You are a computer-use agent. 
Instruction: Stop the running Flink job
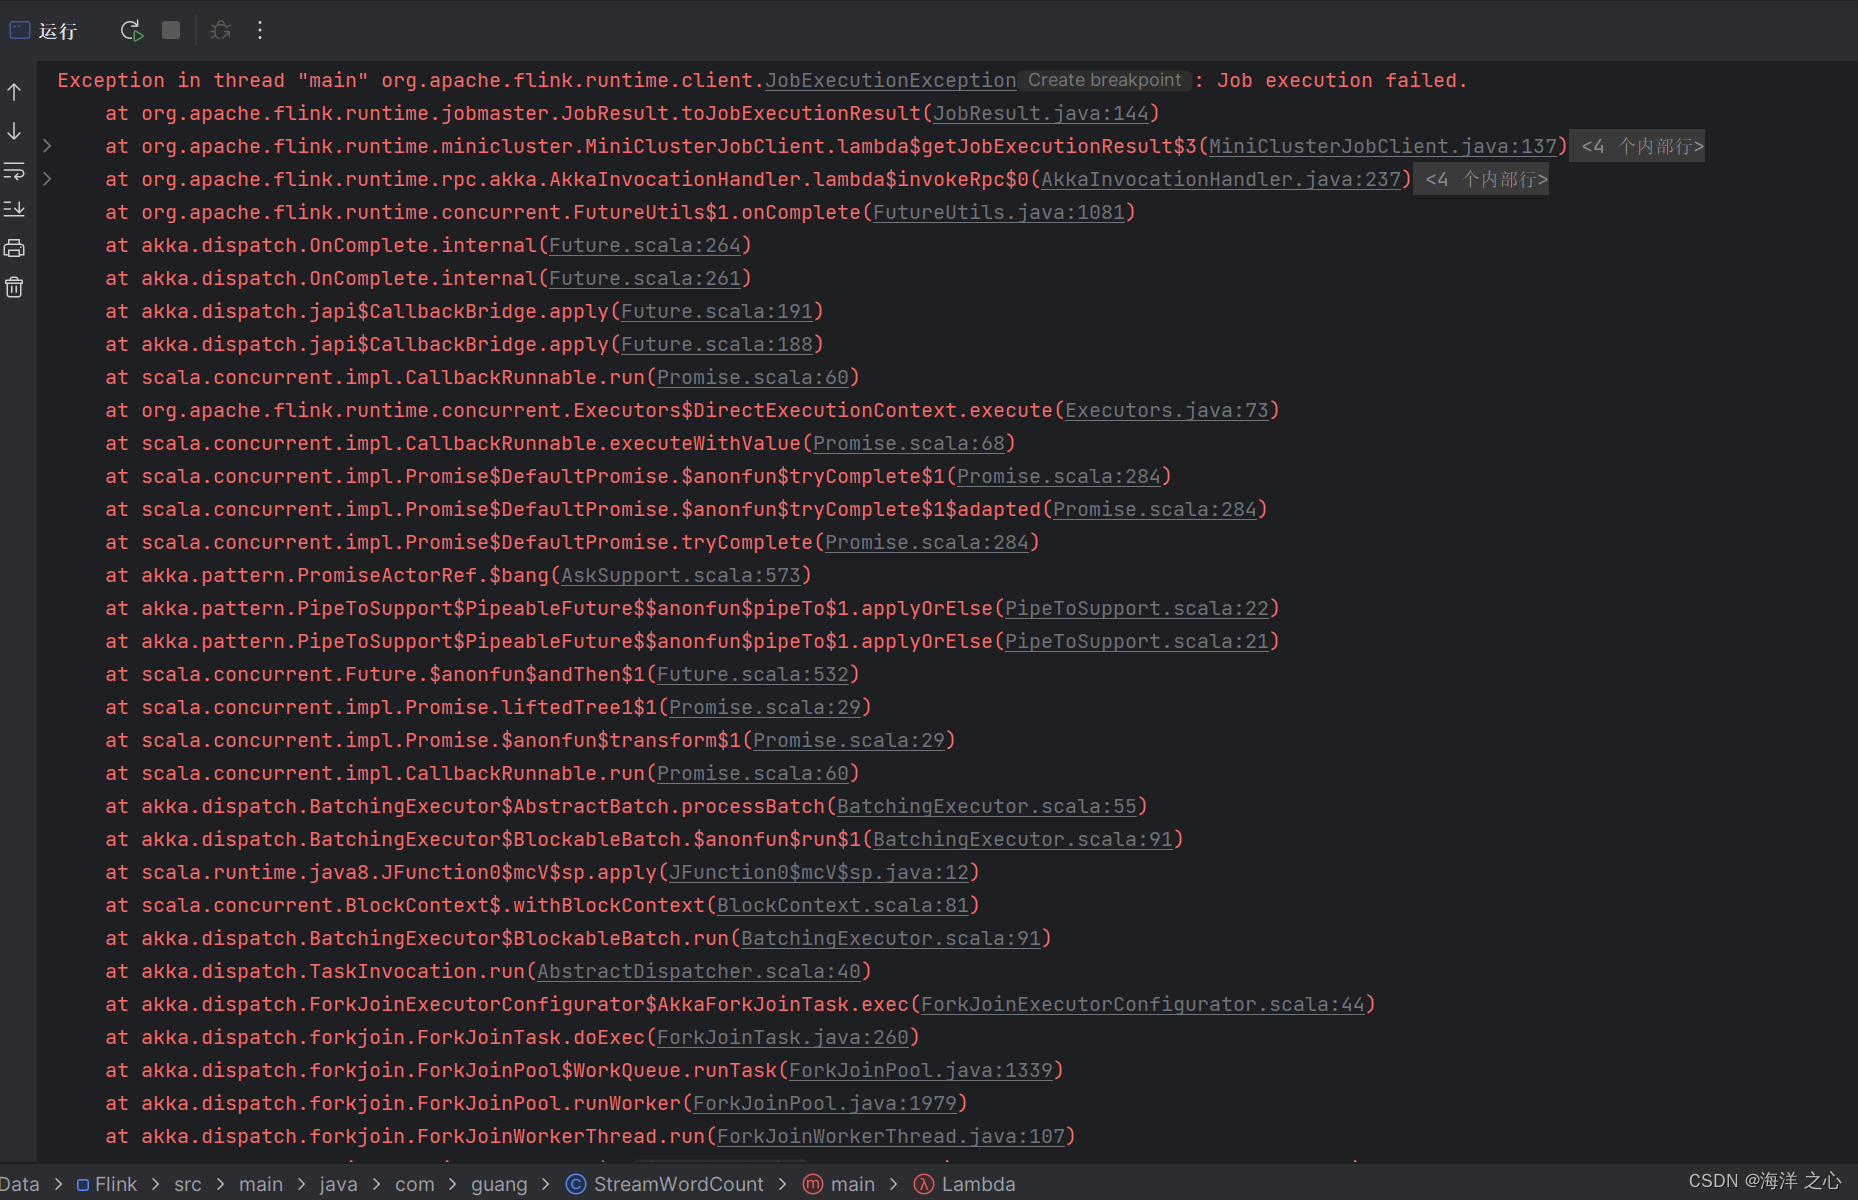(170, 30)
